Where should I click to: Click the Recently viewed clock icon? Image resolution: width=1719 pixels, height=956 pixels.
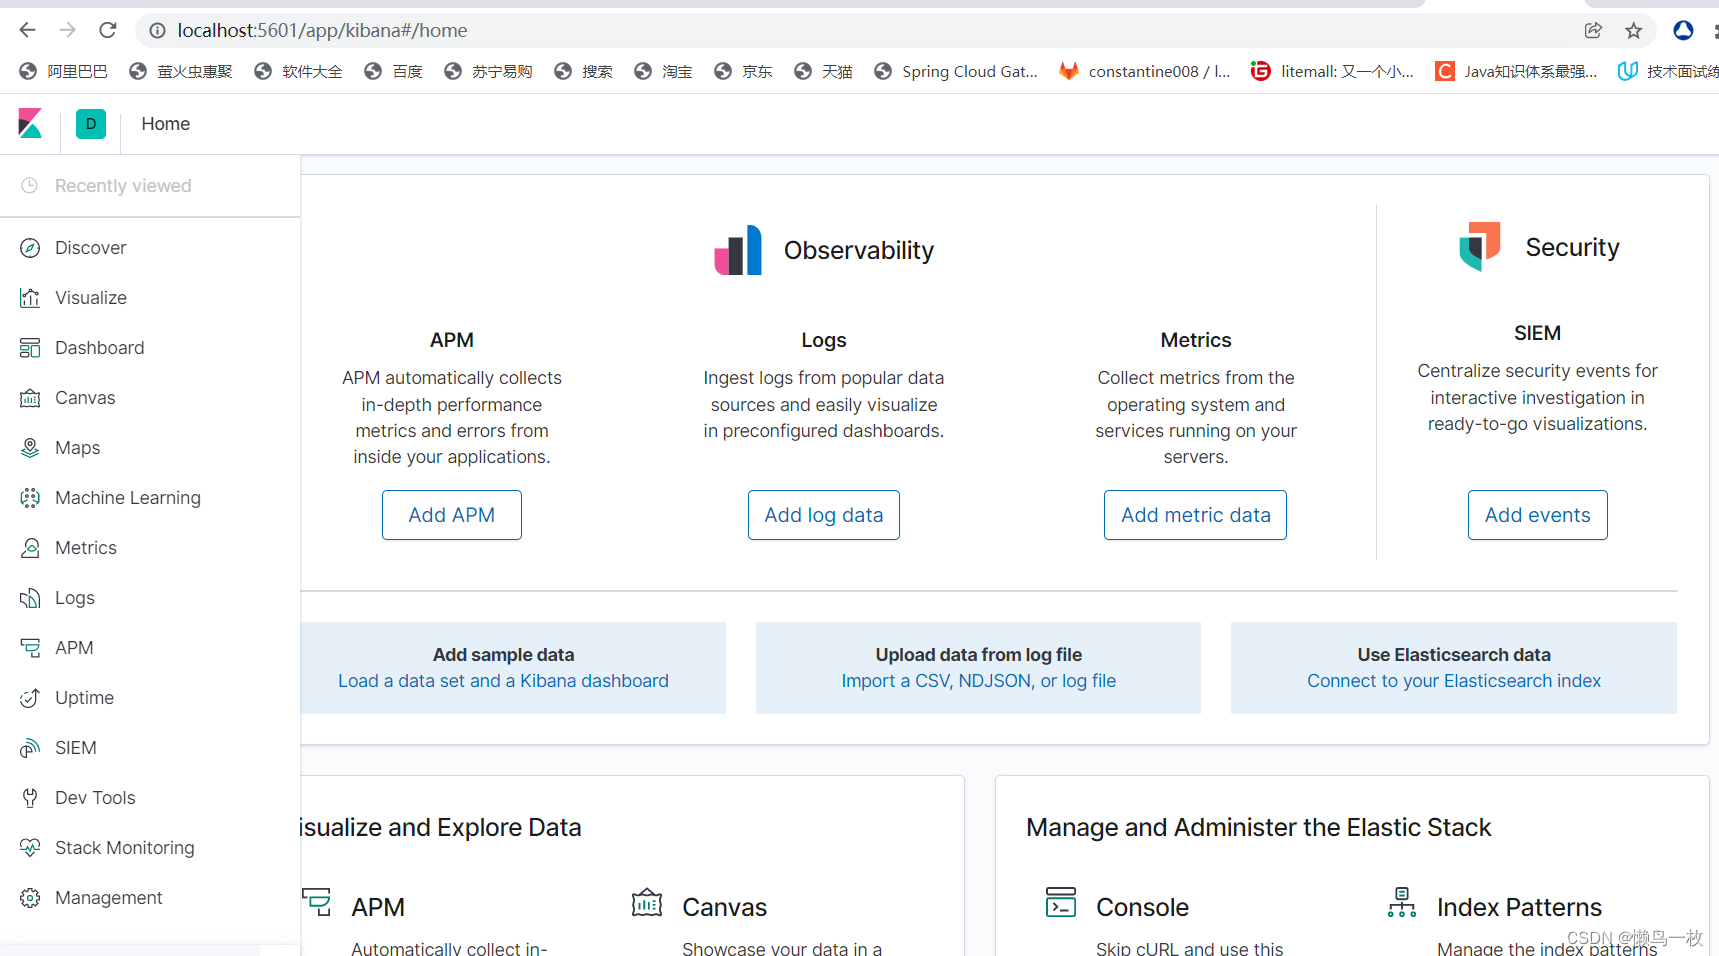pos(30,186)
